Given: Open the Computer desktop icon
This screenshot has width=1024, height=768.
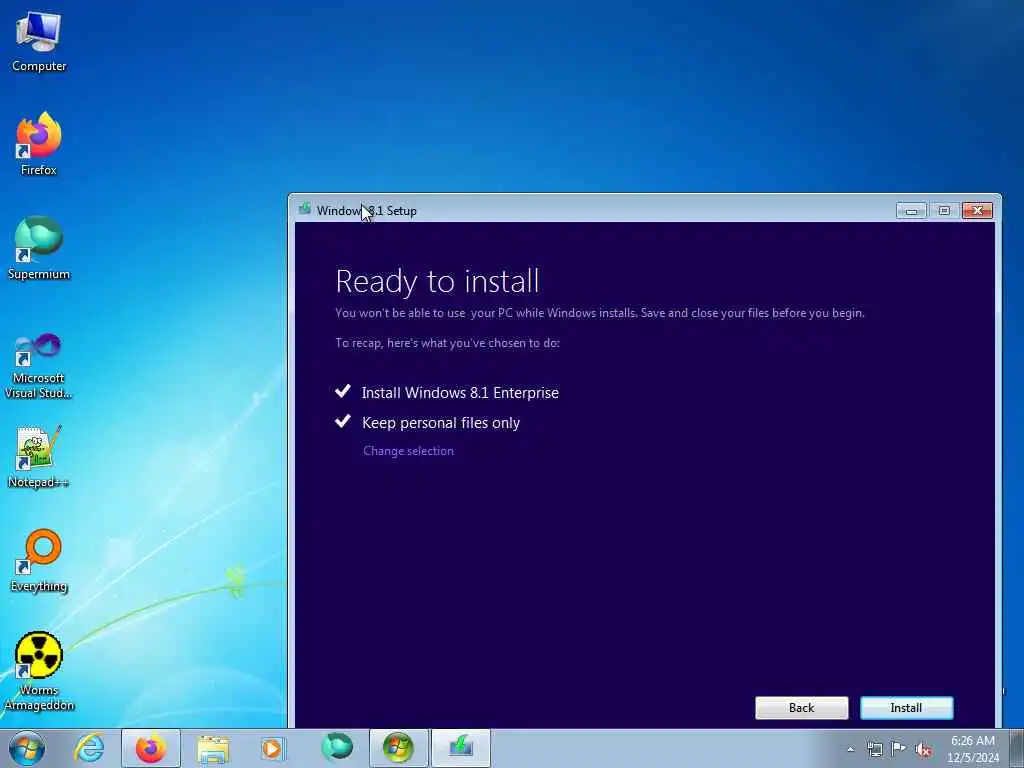Looking at the screenshot, I should [x=39, y=42].
